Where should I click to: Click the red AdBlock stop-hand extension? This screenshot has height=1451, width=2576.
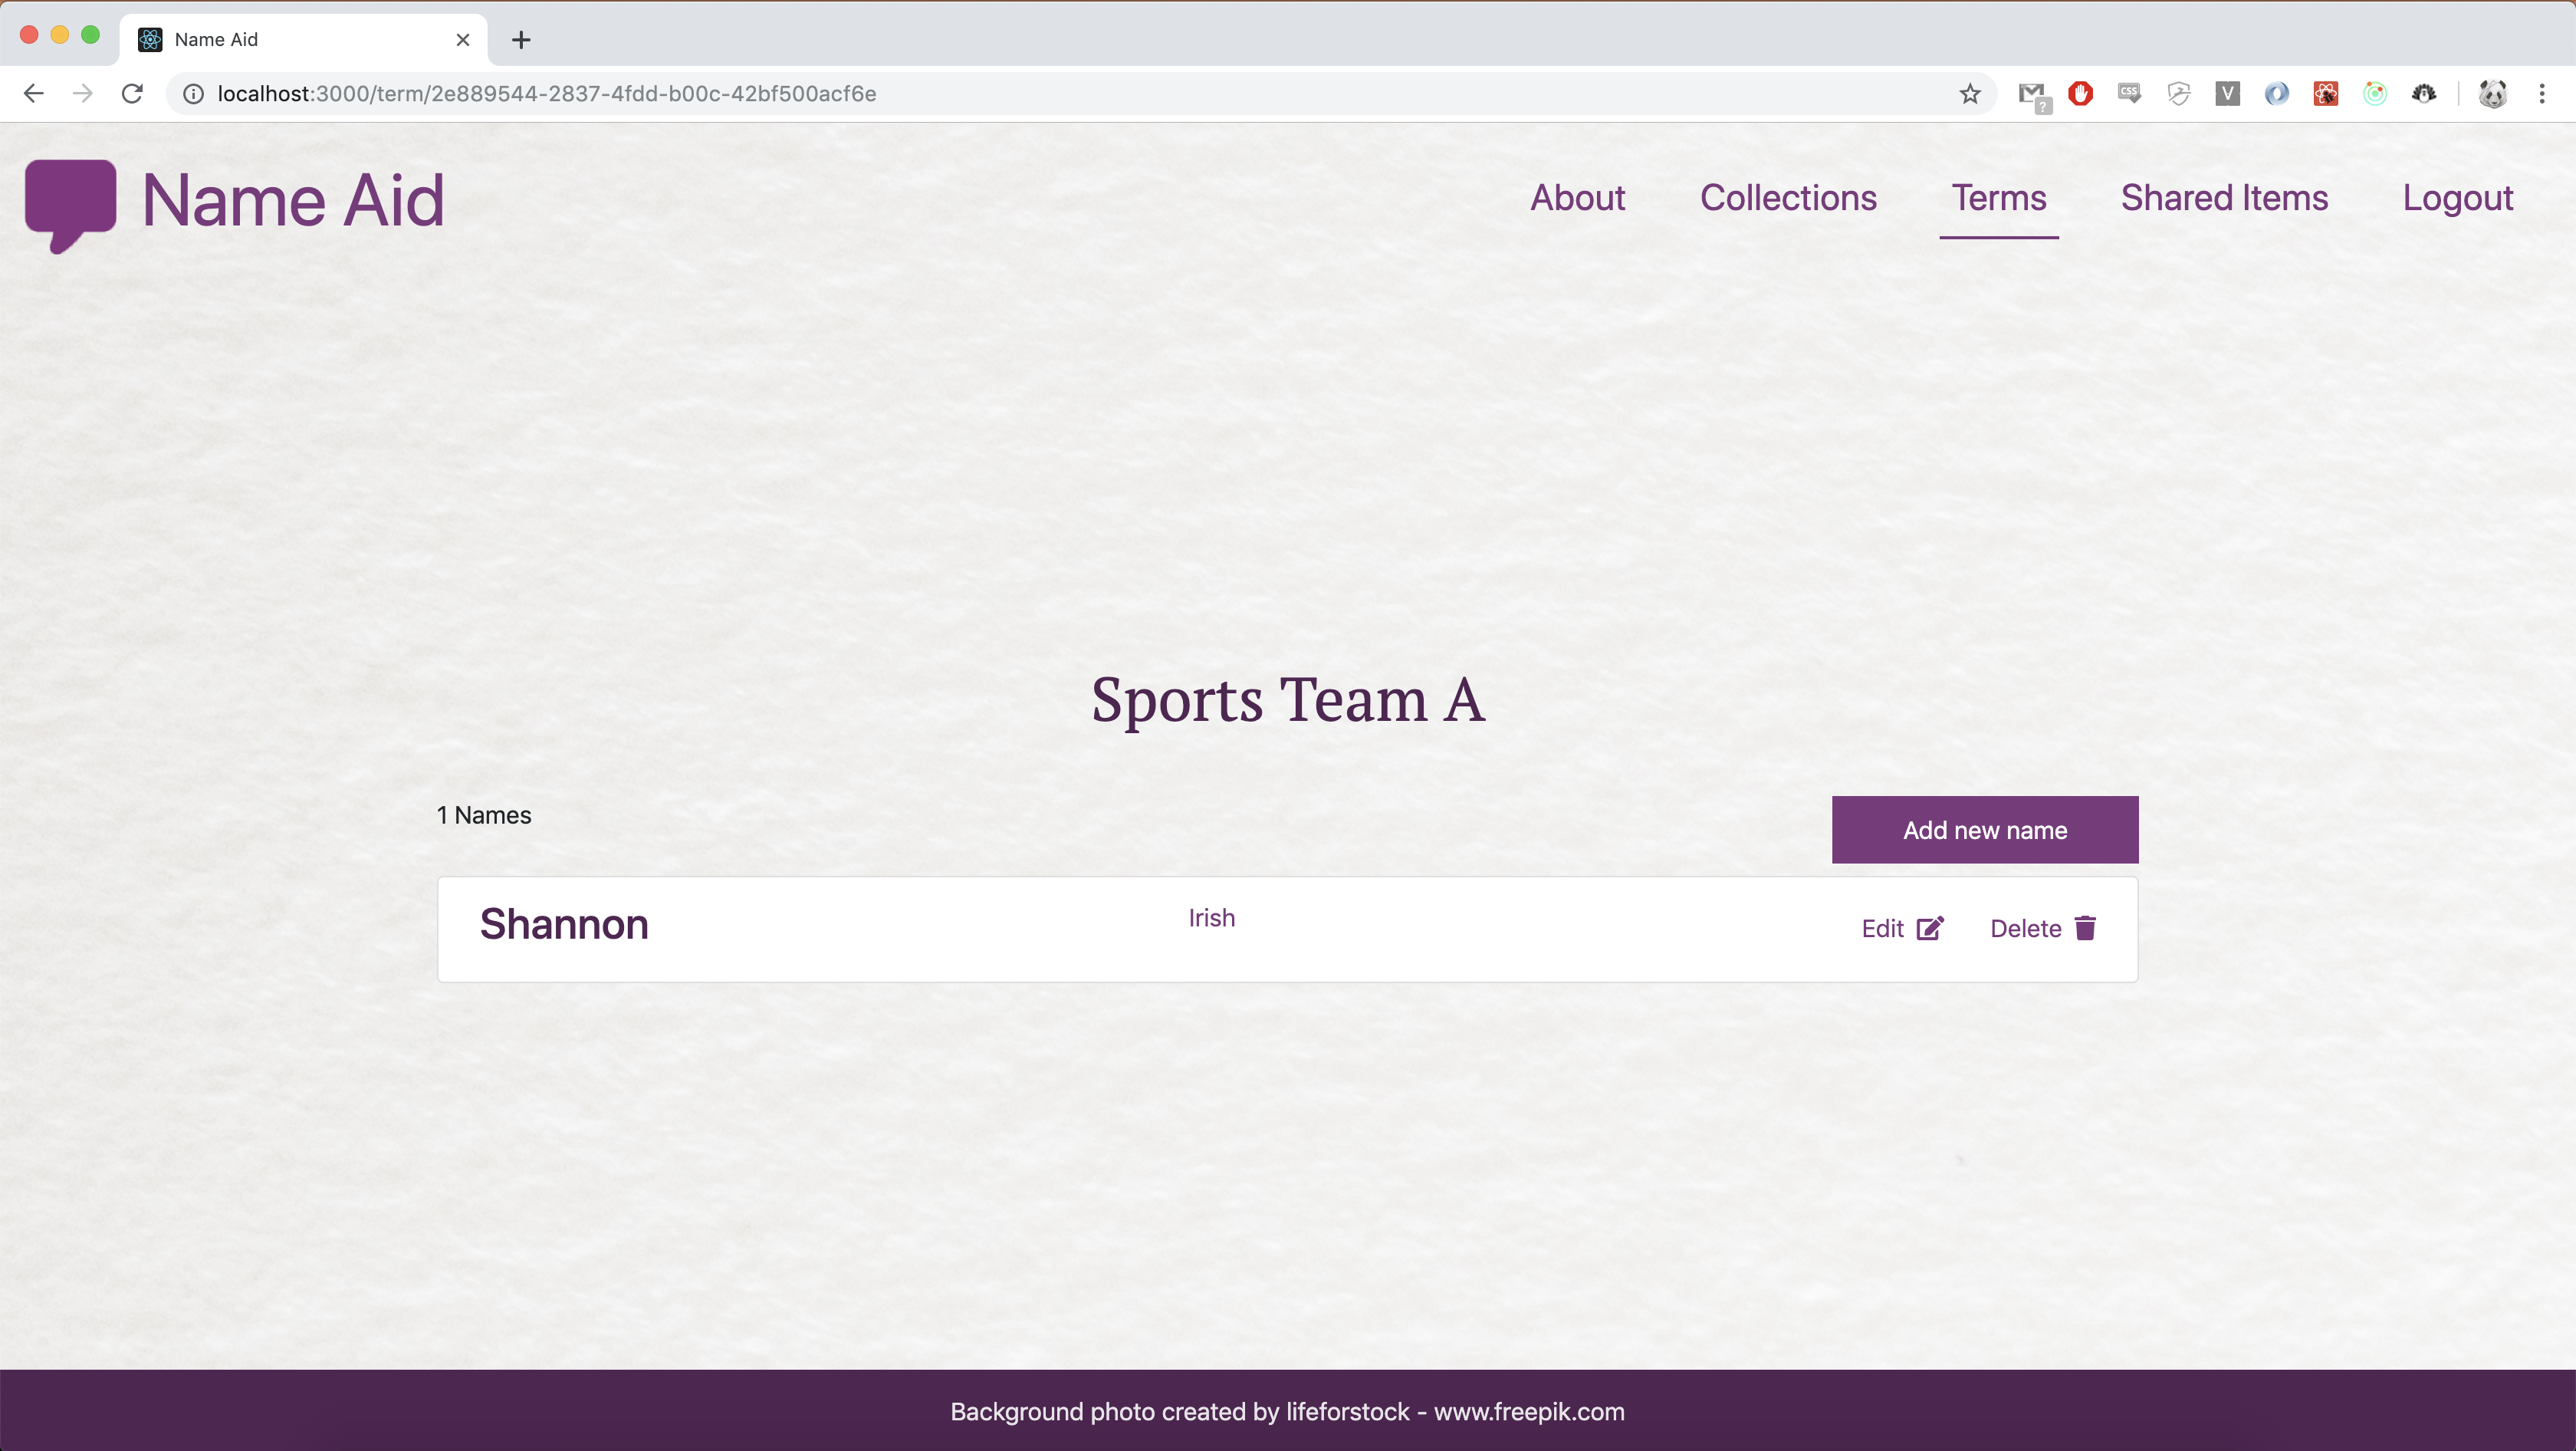[2081, 94]
